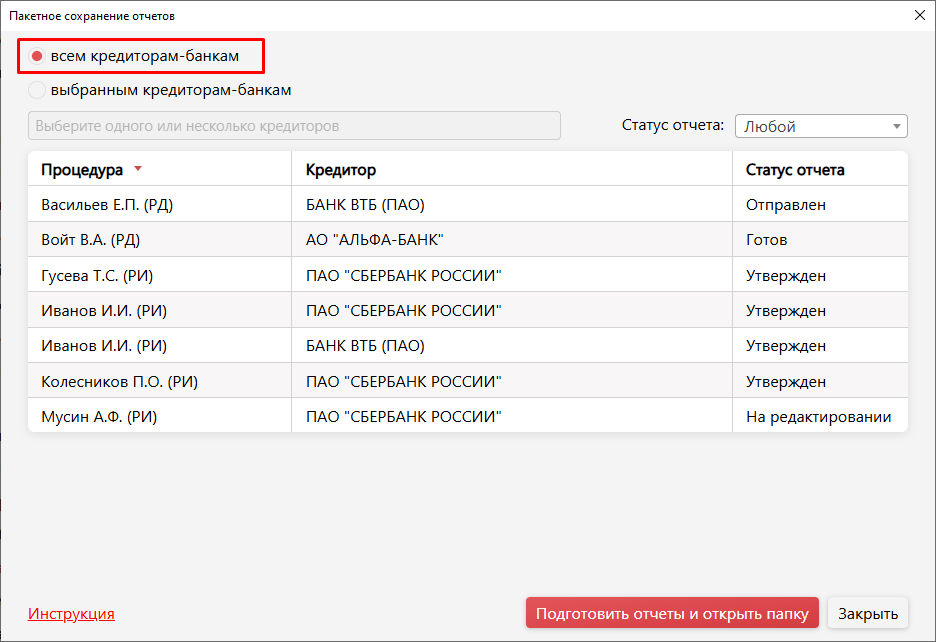Image resolution: width=936 pixels, height=642 pixels.
Task: Click the 'АО "АЛЬФА-БАНК"' creditor cell
Action: pyautogui.click(x=374, y=240)
